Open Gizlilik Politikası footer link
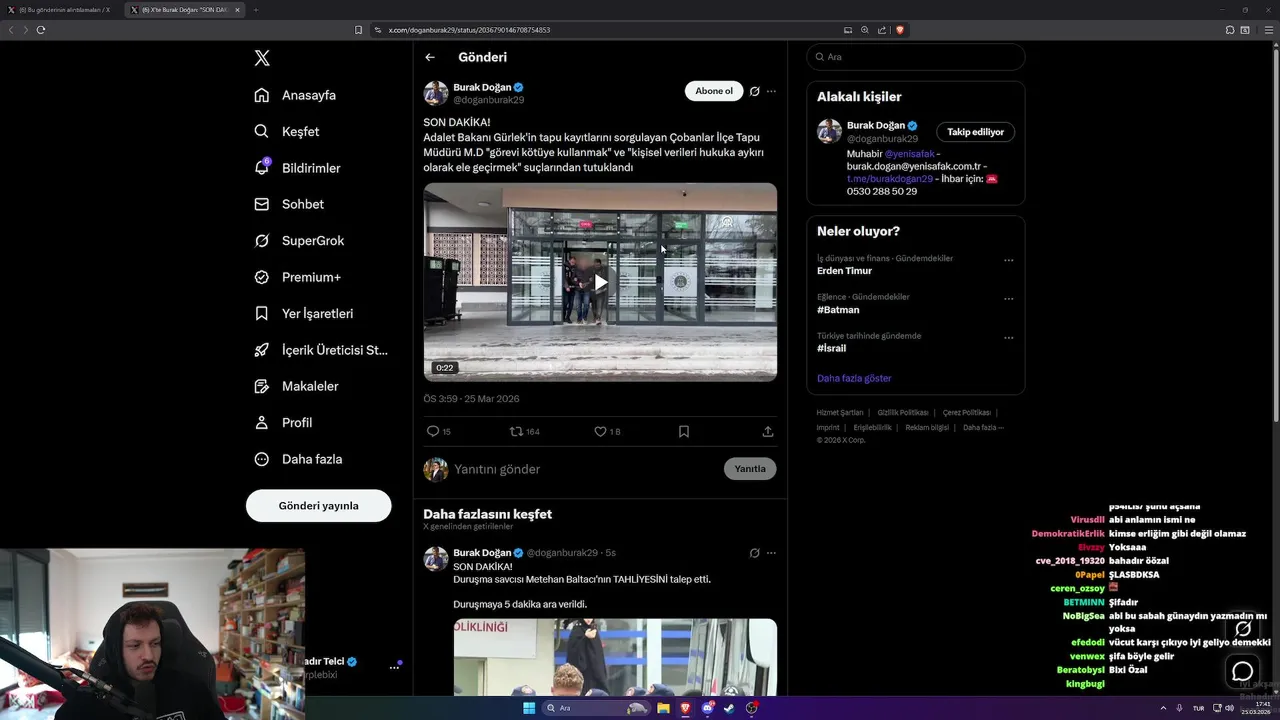 click(x=903, y=413)
